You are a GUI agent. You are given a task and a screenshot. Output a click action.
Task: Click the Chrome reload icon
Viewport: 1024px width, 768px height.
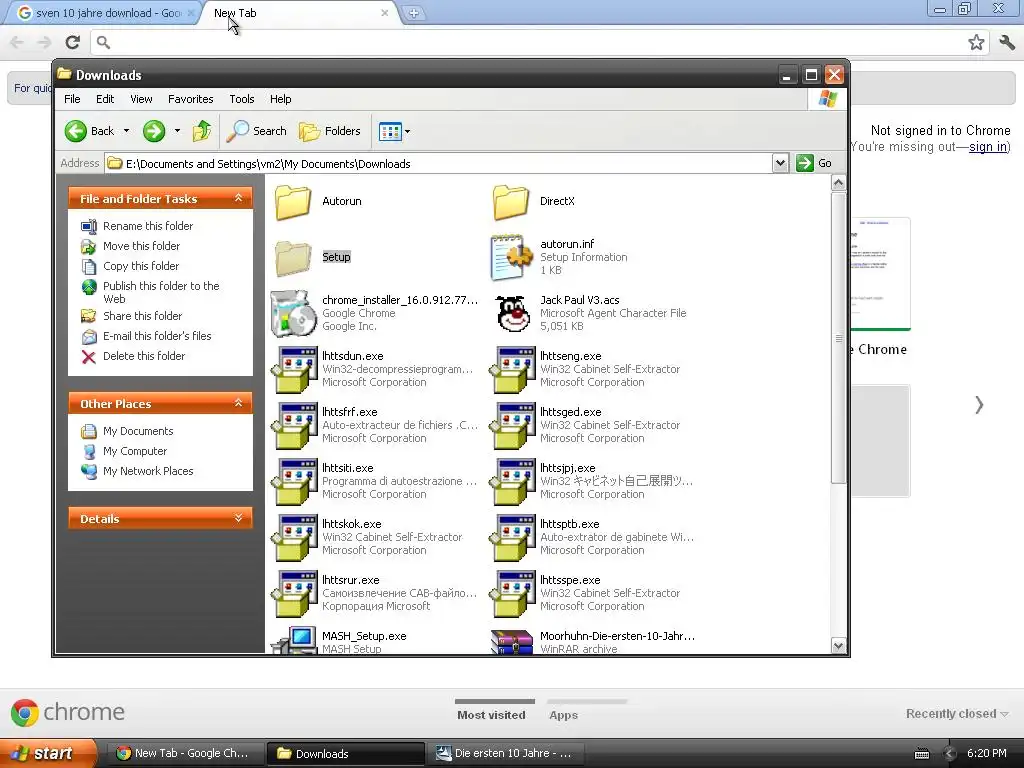coord(72,42)
